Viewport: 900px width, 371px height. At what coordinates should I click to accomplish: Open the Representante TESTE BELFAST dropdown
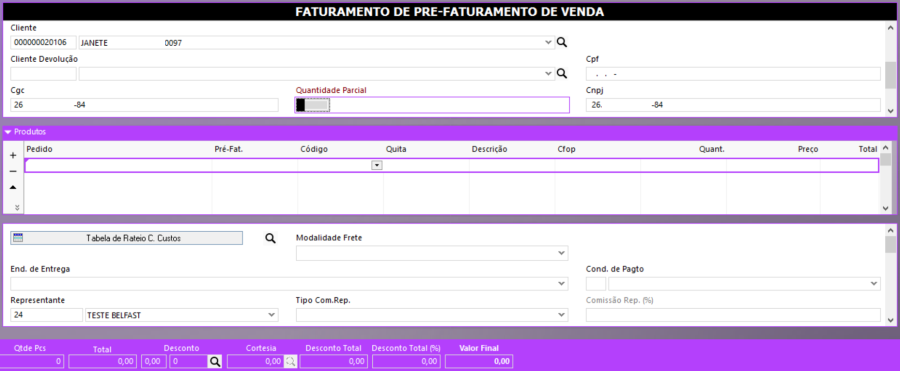coord(271,315)
